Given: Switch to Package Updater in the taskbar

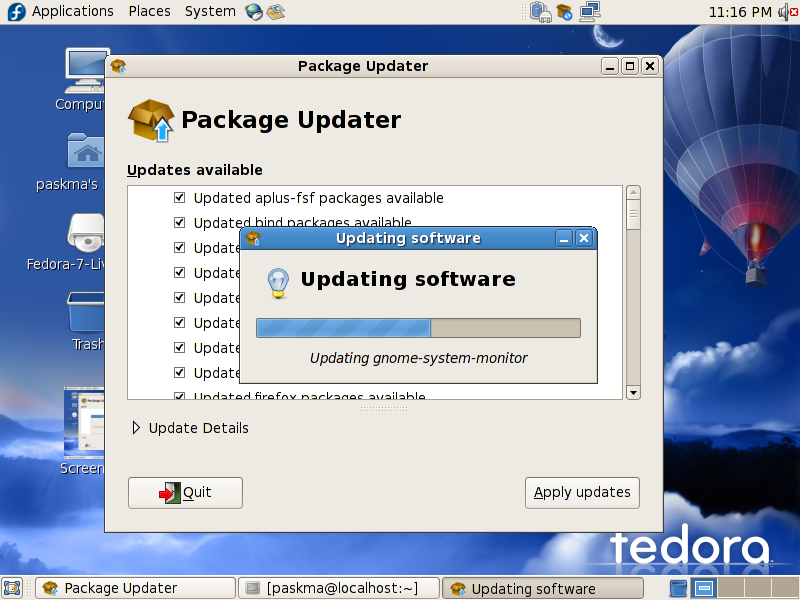Looking at the screenshot, I should click(x=136, y=588).
